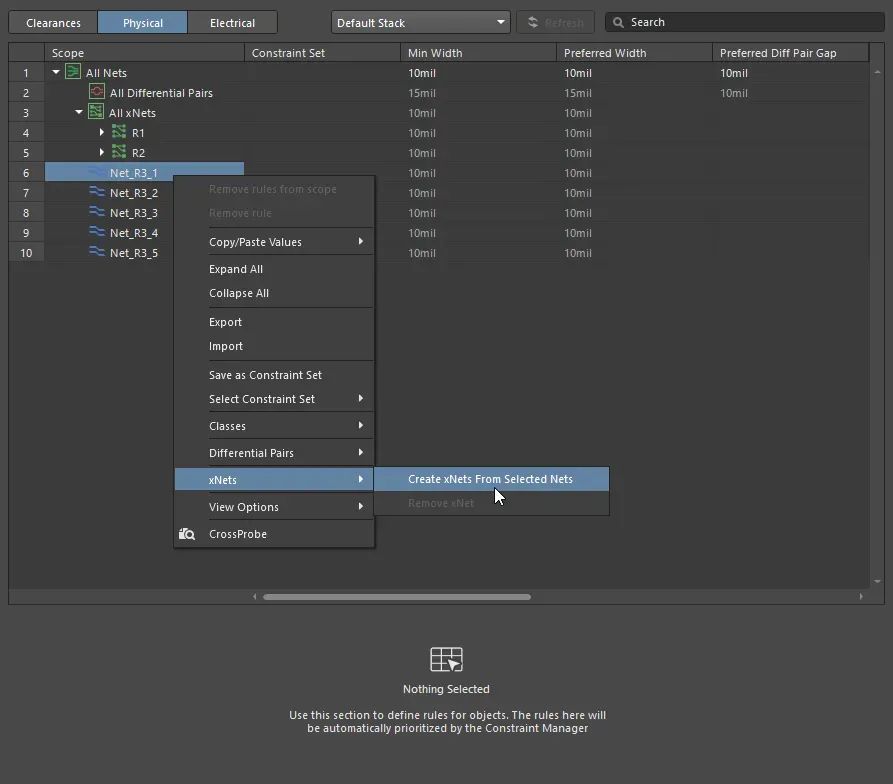
Task: Expand the R1 xNet row
Action: pos(101,132)
